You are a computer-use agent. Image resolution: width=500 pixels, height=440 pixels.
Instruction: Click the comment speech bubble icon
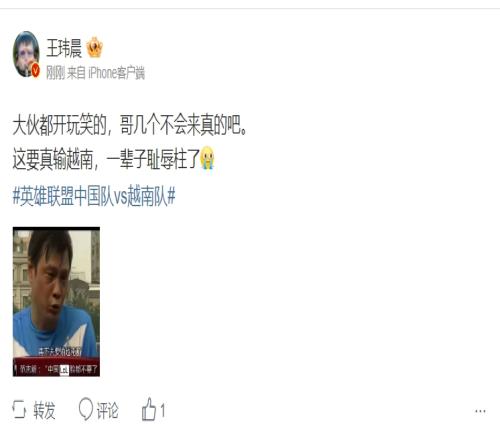[x=86, y=408]
